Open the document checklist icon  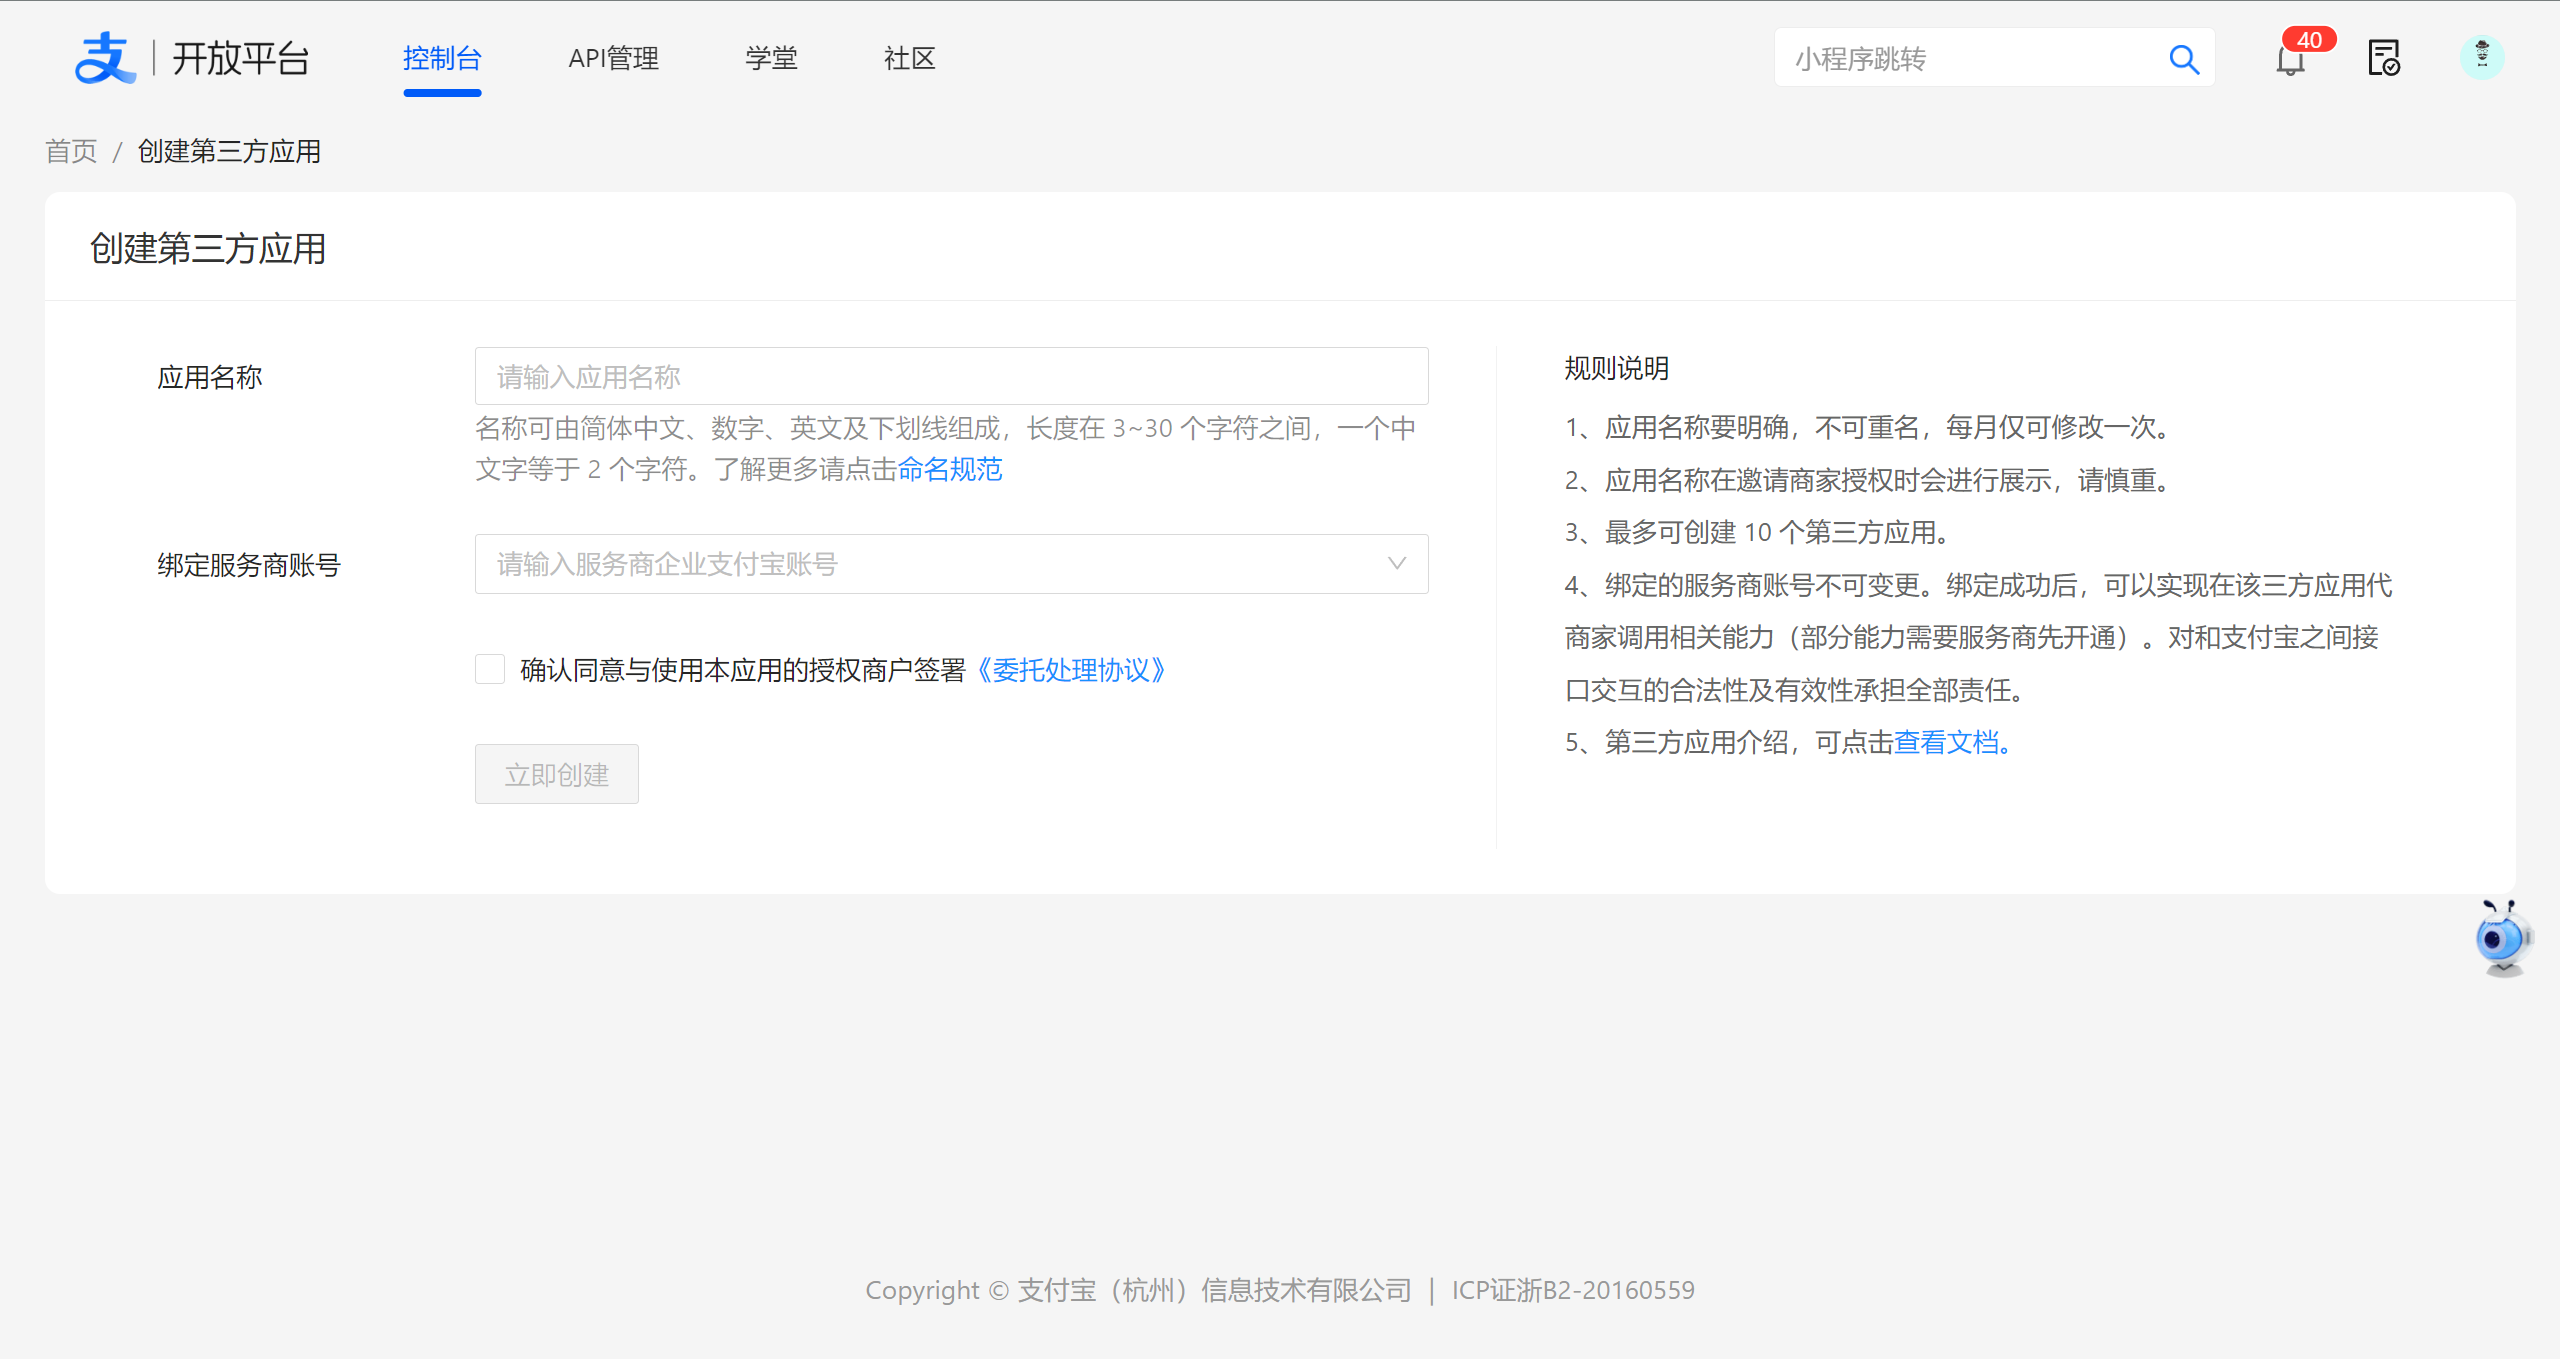click(2384, 58)
